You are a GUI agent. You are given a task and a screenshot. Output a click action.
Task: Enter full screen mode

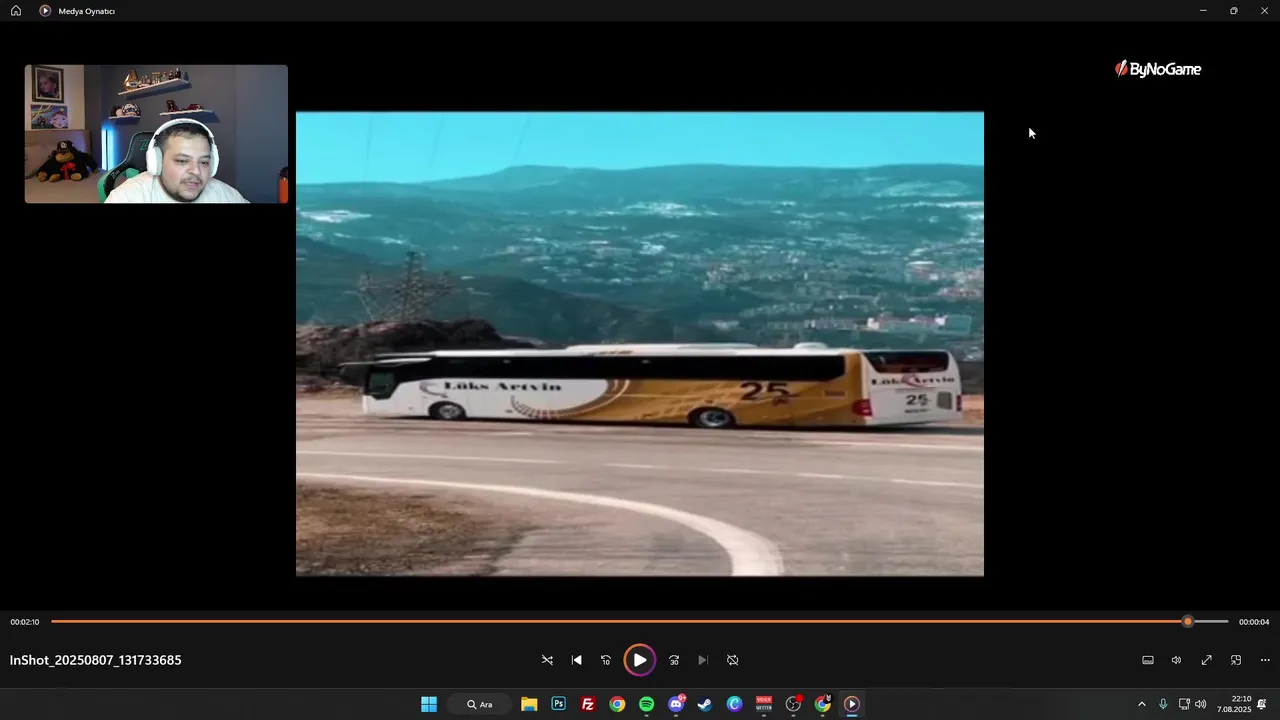tap(1206, 660)
